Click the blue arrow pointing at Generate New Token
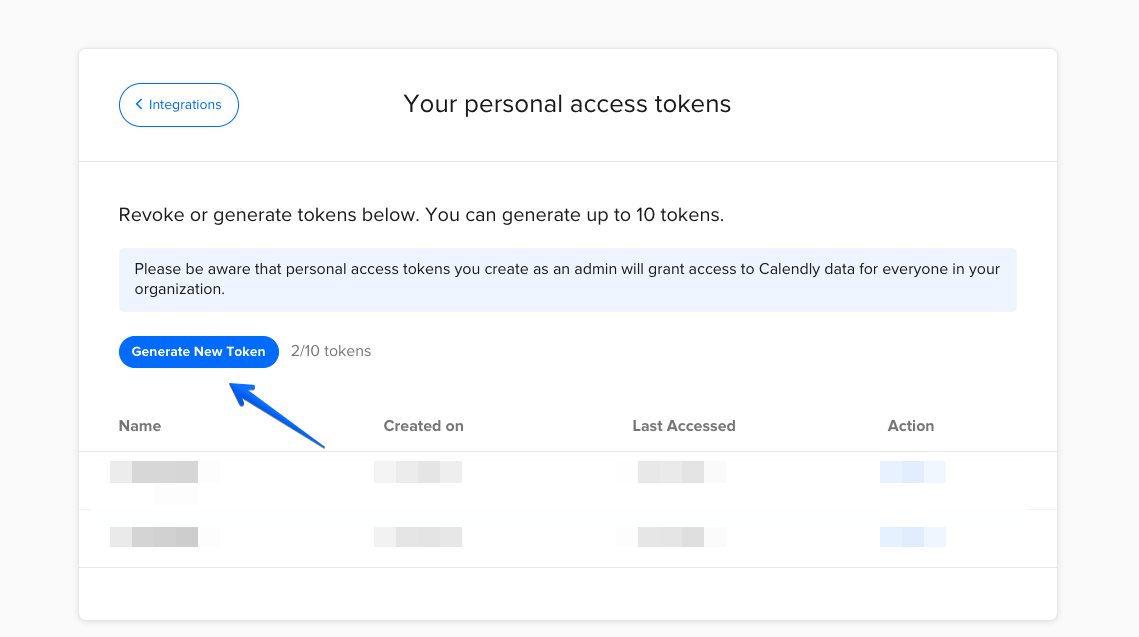 pyautogui.click(x=278, y=414)
